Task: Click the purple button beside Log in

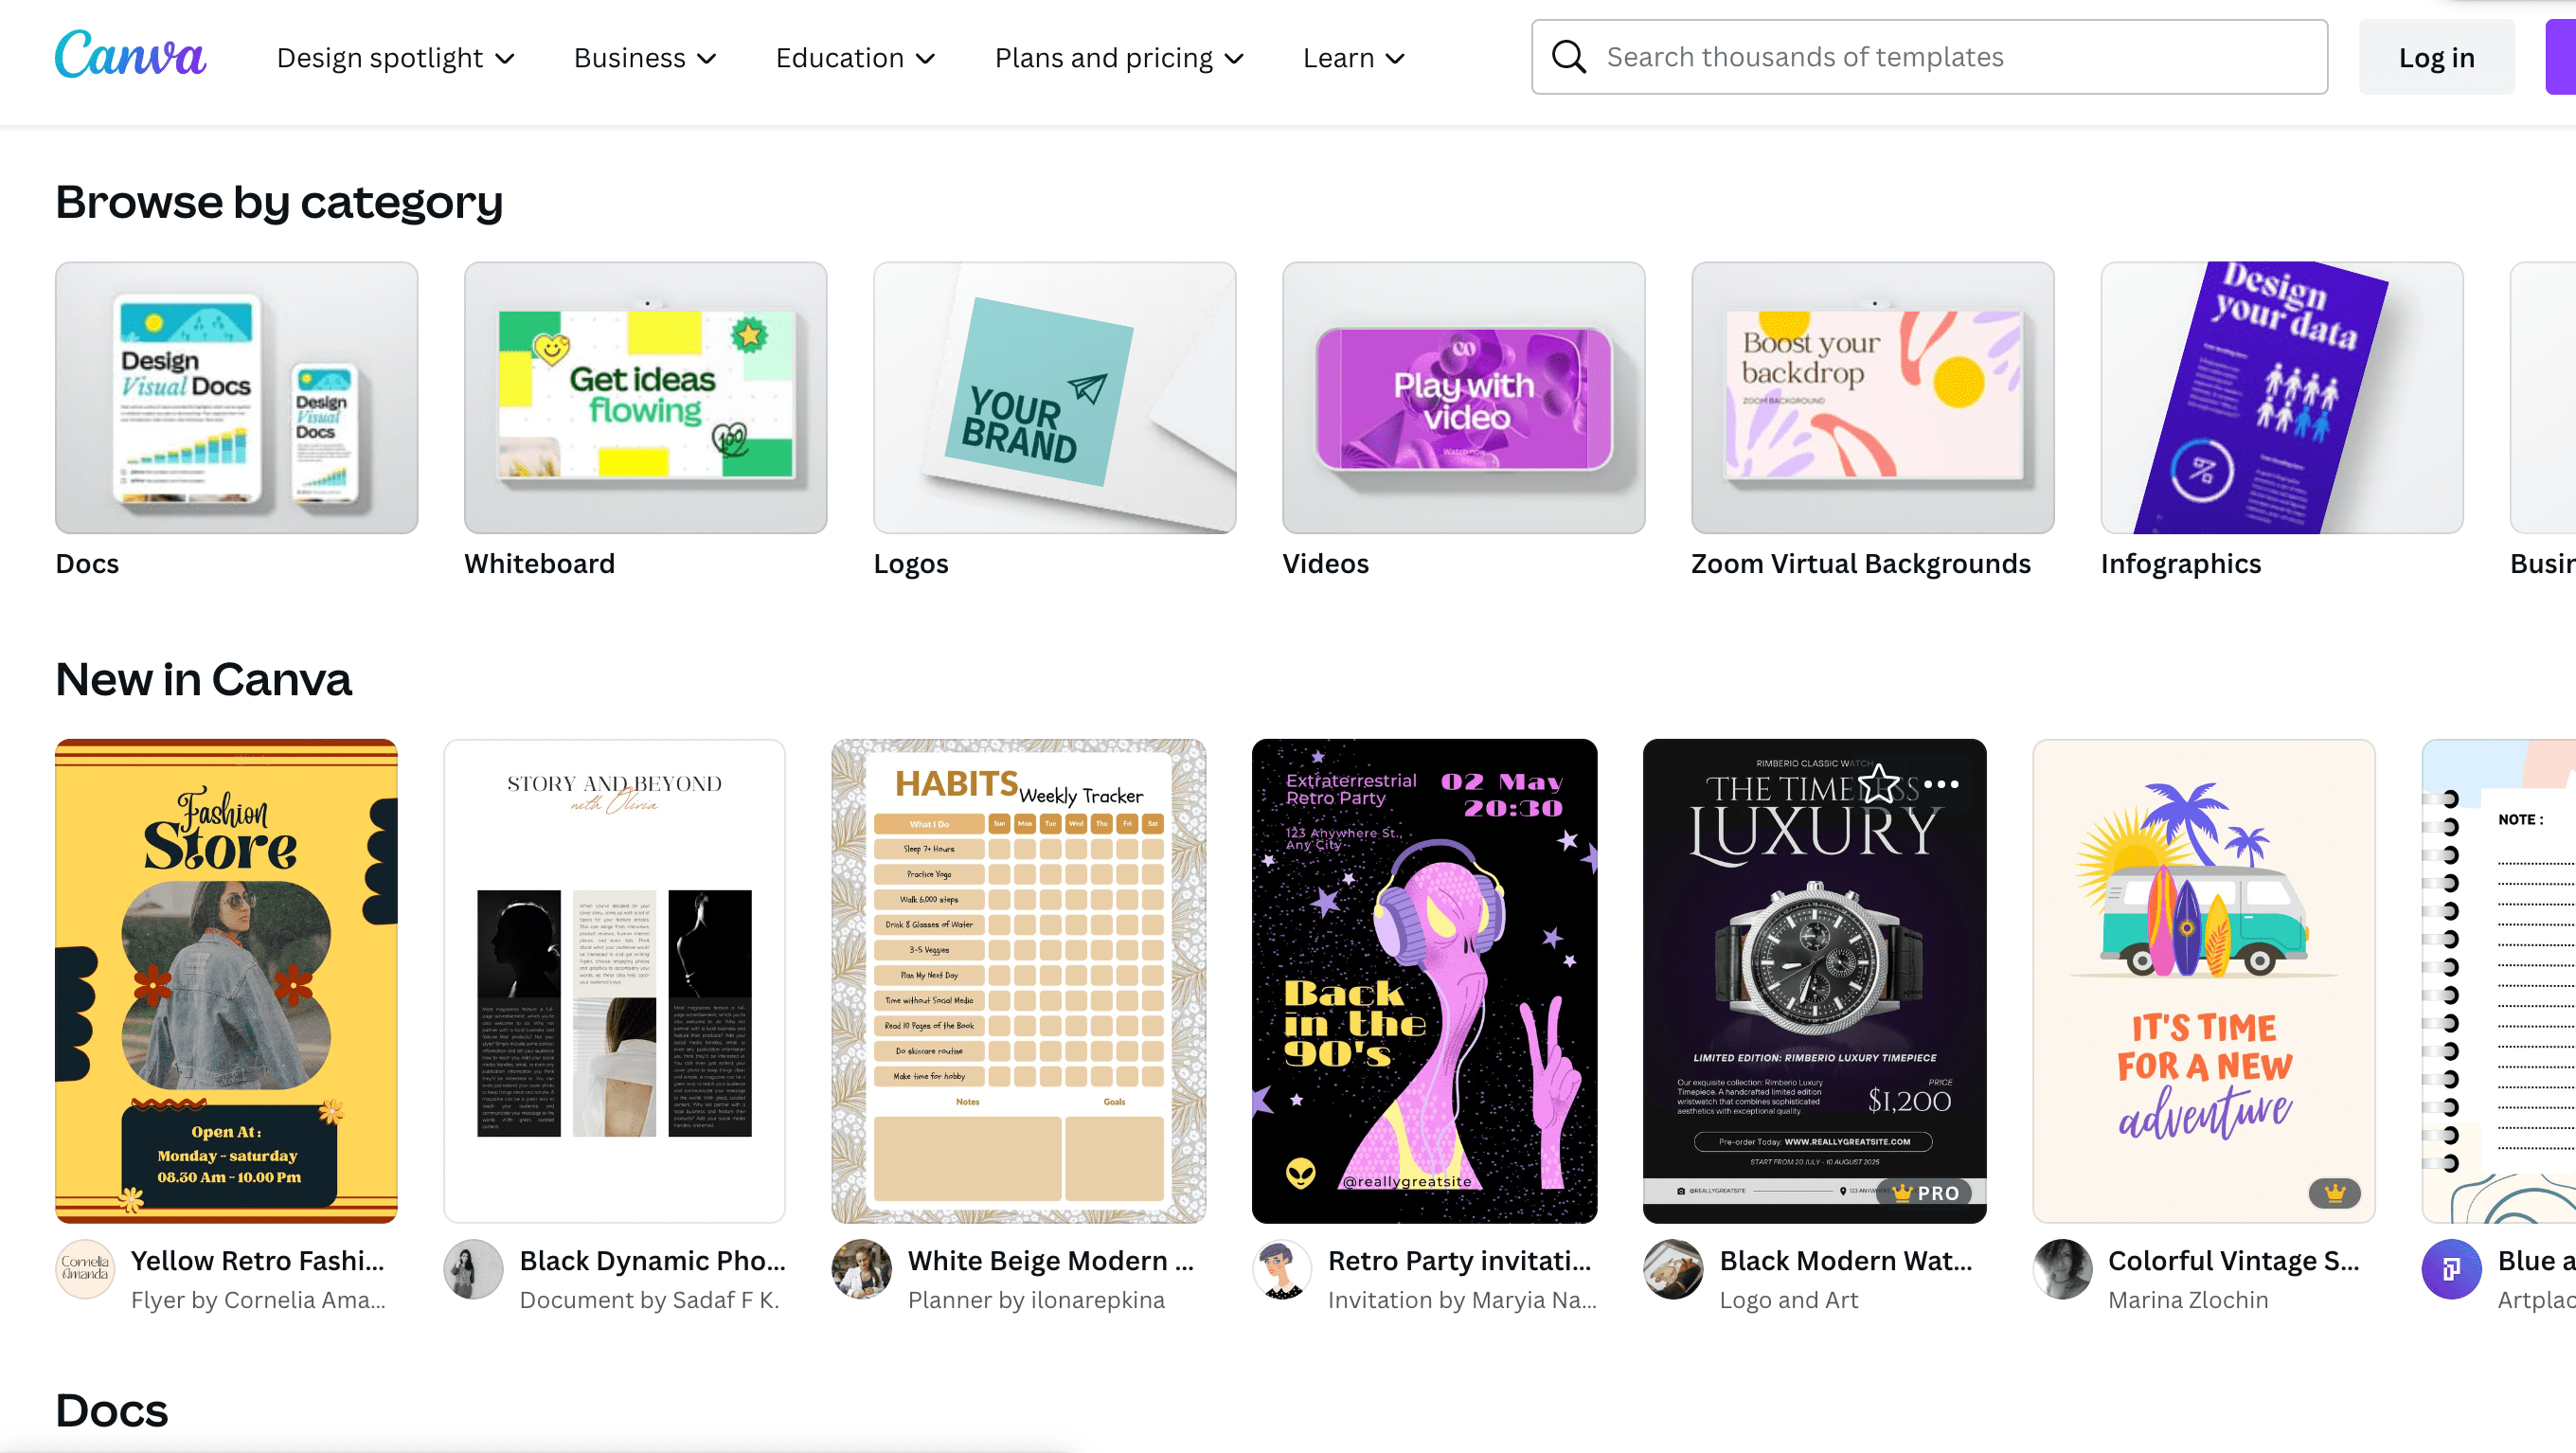Action: (x=2560, y=58)
